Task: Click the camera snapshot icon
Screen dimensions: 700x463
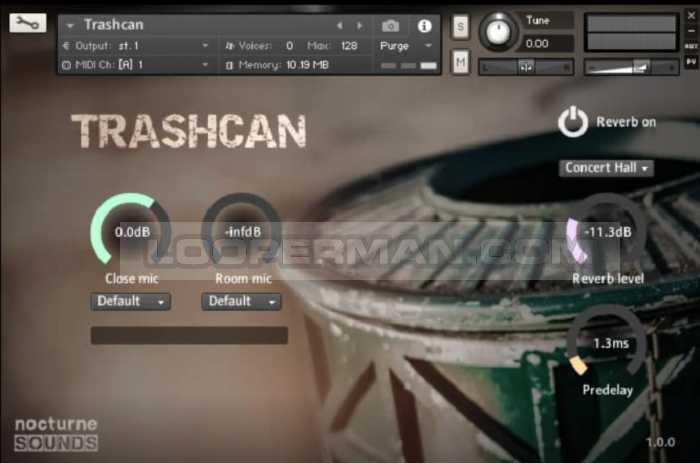Action: [391, 25]
